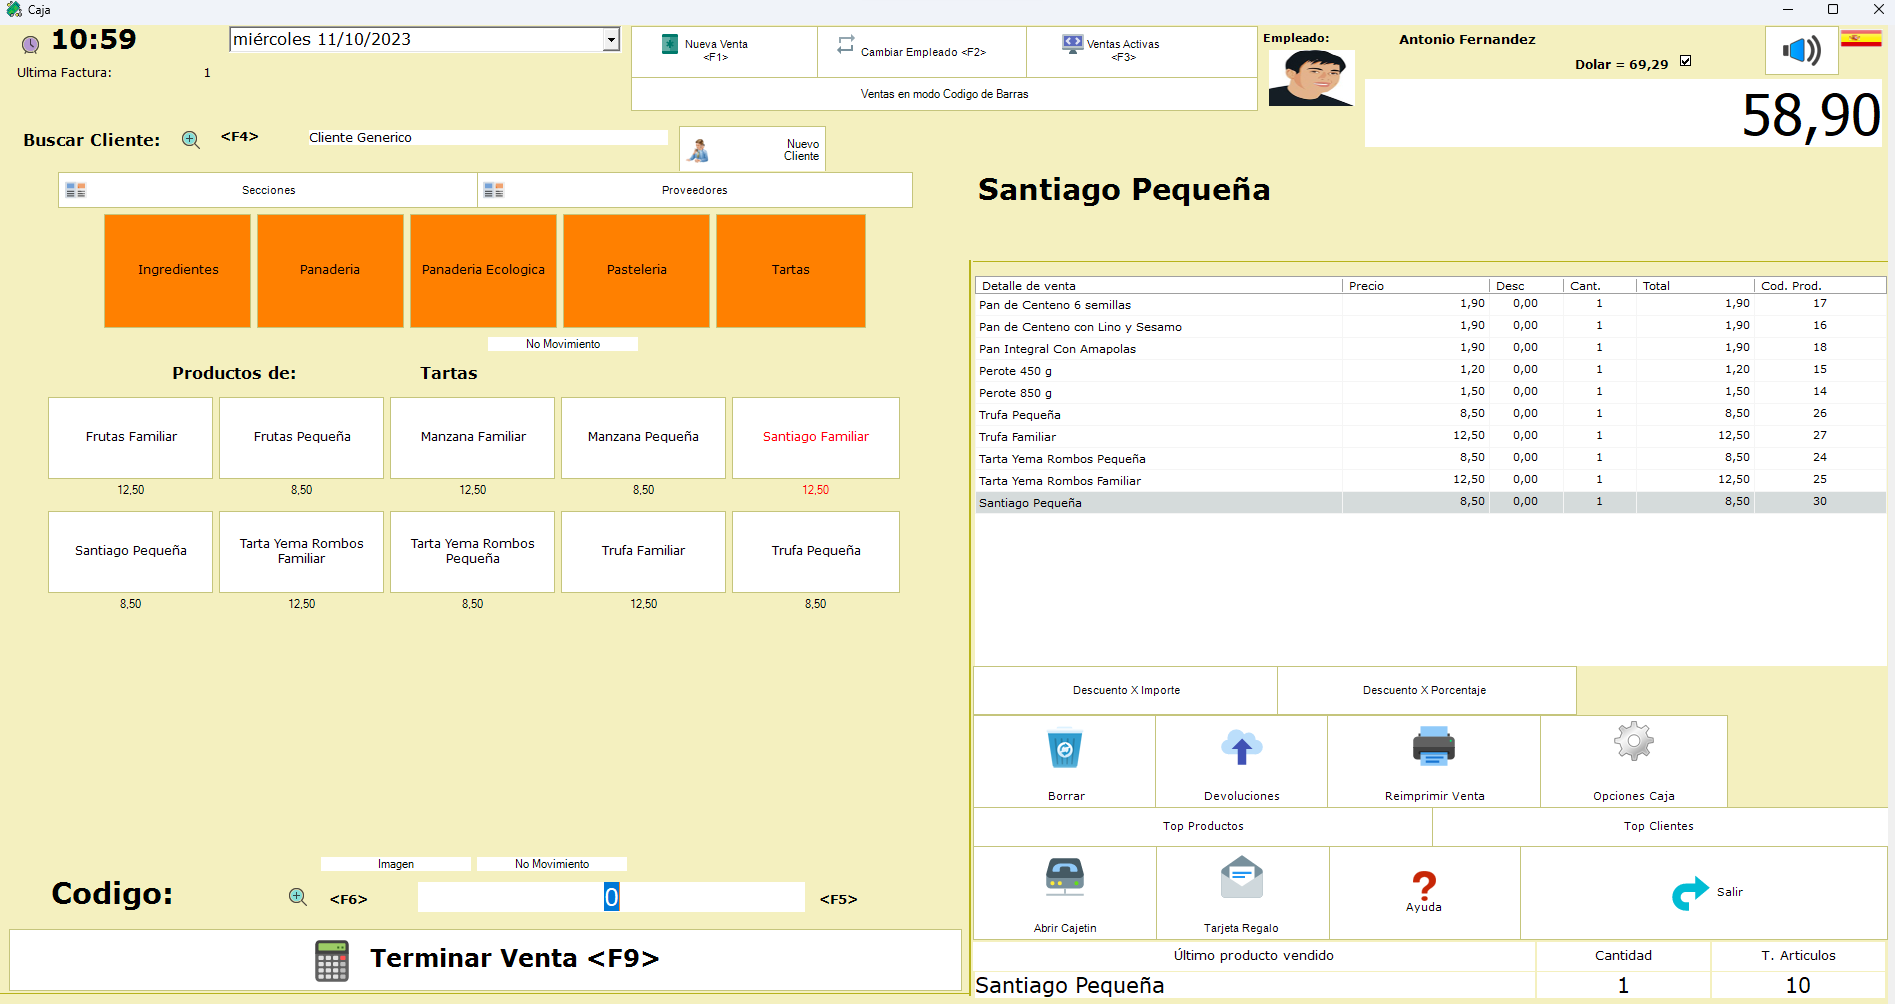Open the Secciones tab
The width and height of the screenshot is (1895, 1004).
pos(268,190)
